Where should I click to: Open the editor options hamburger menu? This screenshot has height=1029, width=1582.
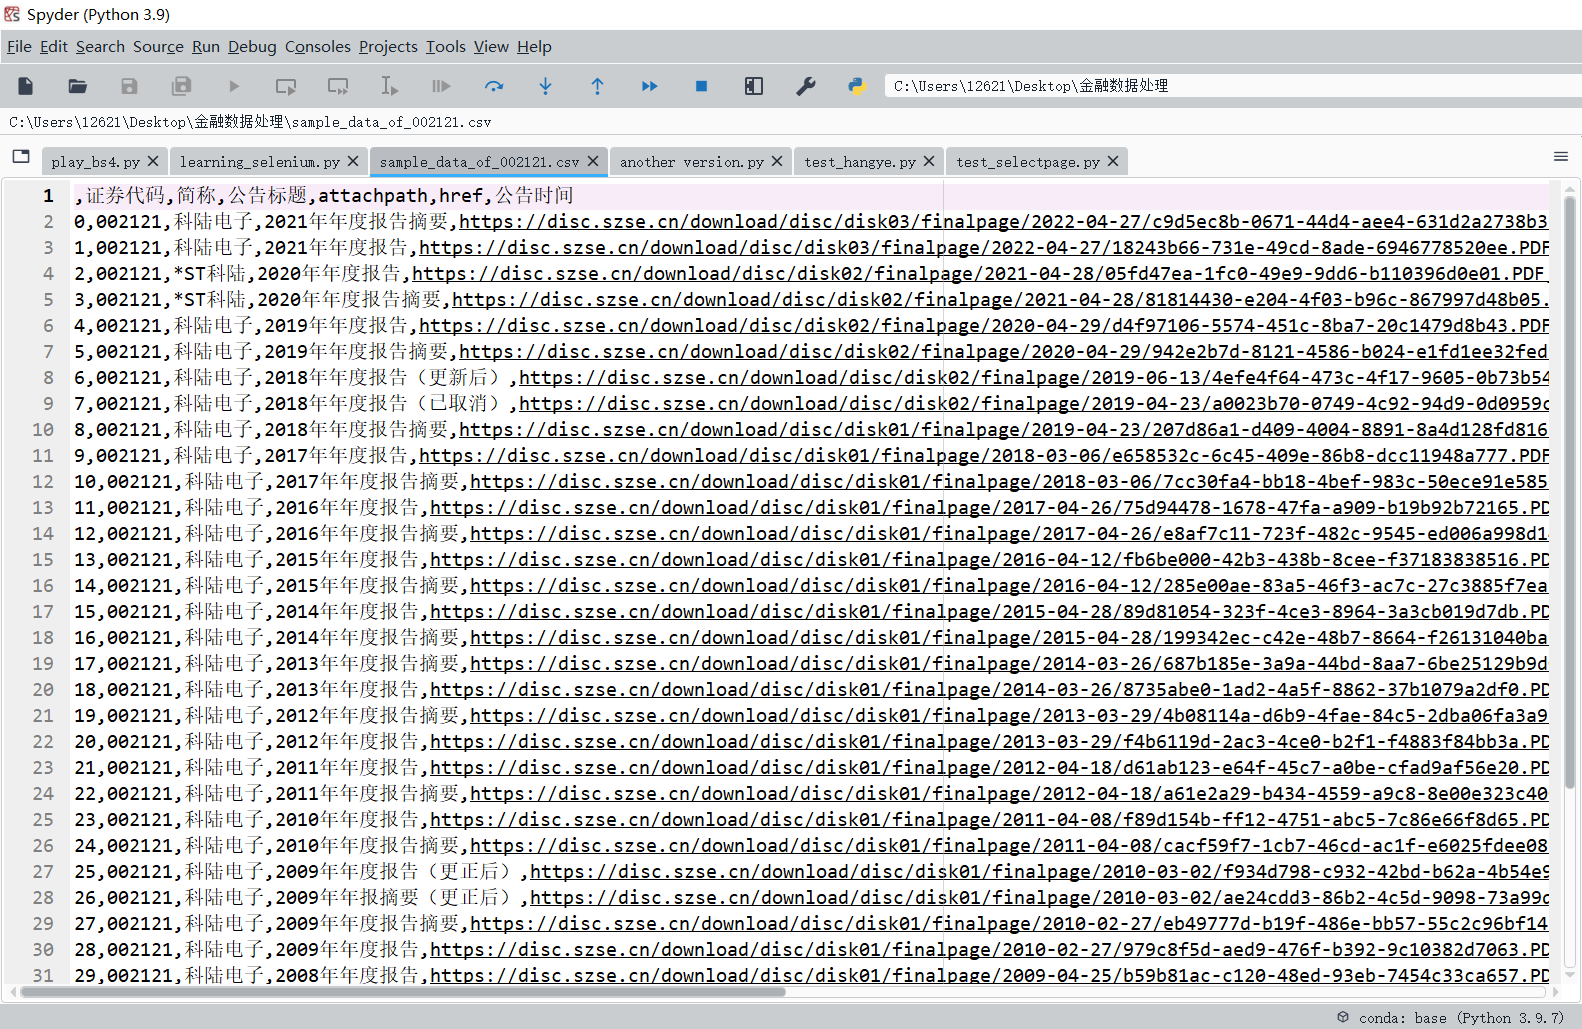click(x=1560, y=157)
